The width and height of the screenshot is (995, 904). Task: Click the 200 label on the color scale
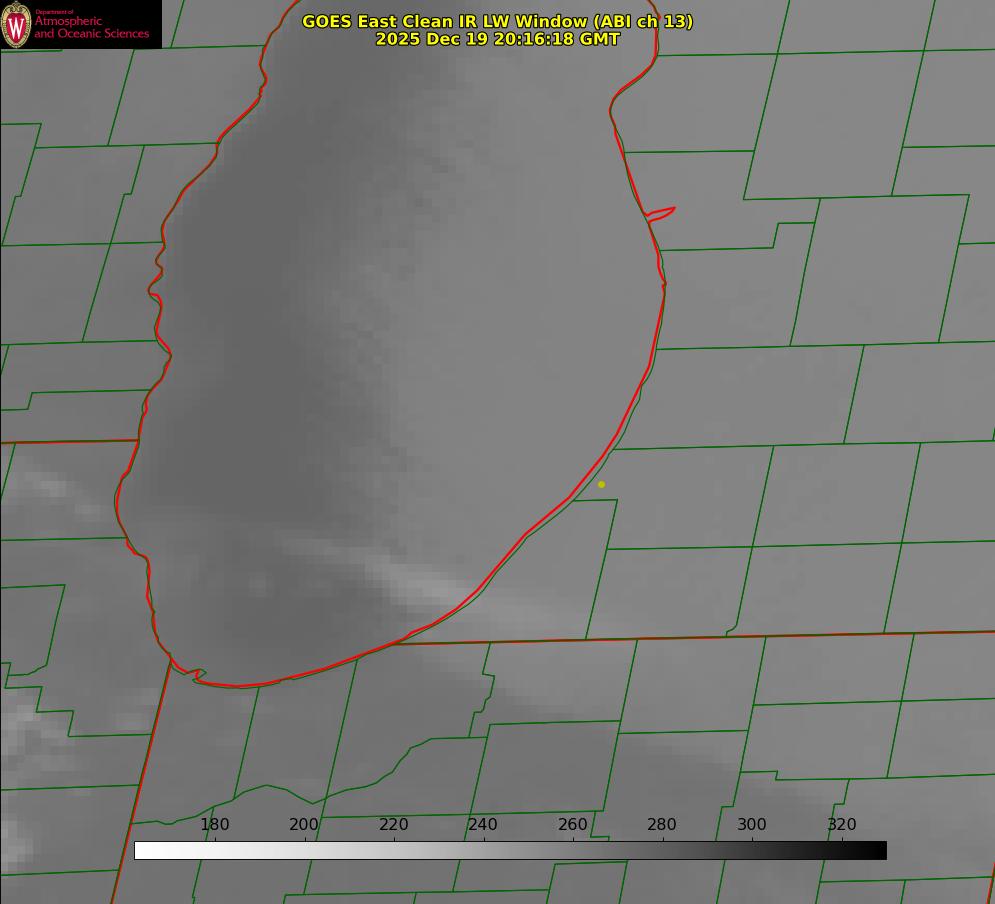(x=304, y=824)
